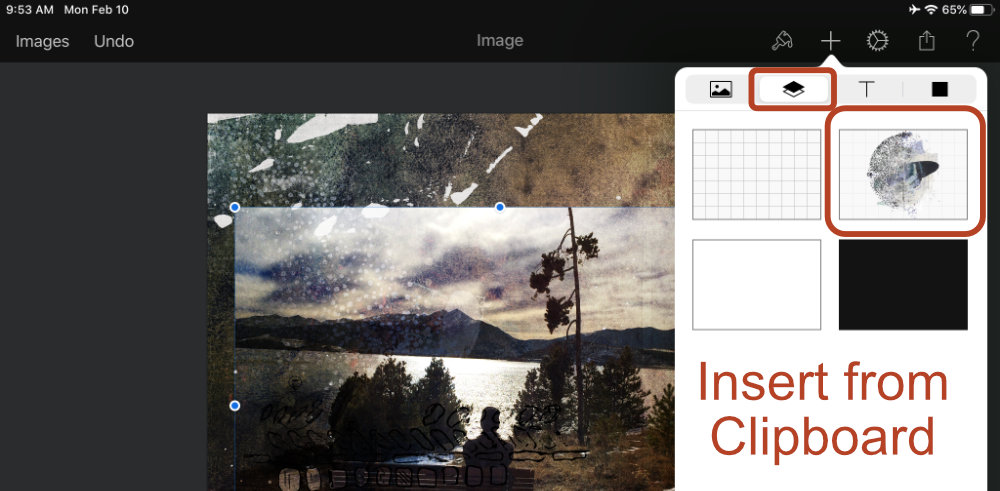Choose the text insert tab

click(866, 89)
